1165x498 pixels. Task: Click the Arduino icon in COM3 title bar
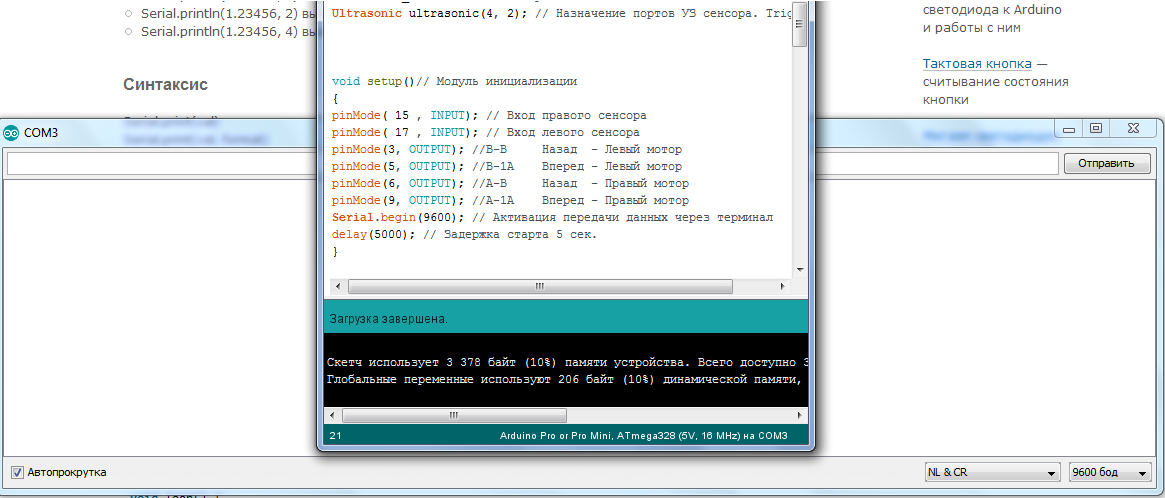[12, 133]
